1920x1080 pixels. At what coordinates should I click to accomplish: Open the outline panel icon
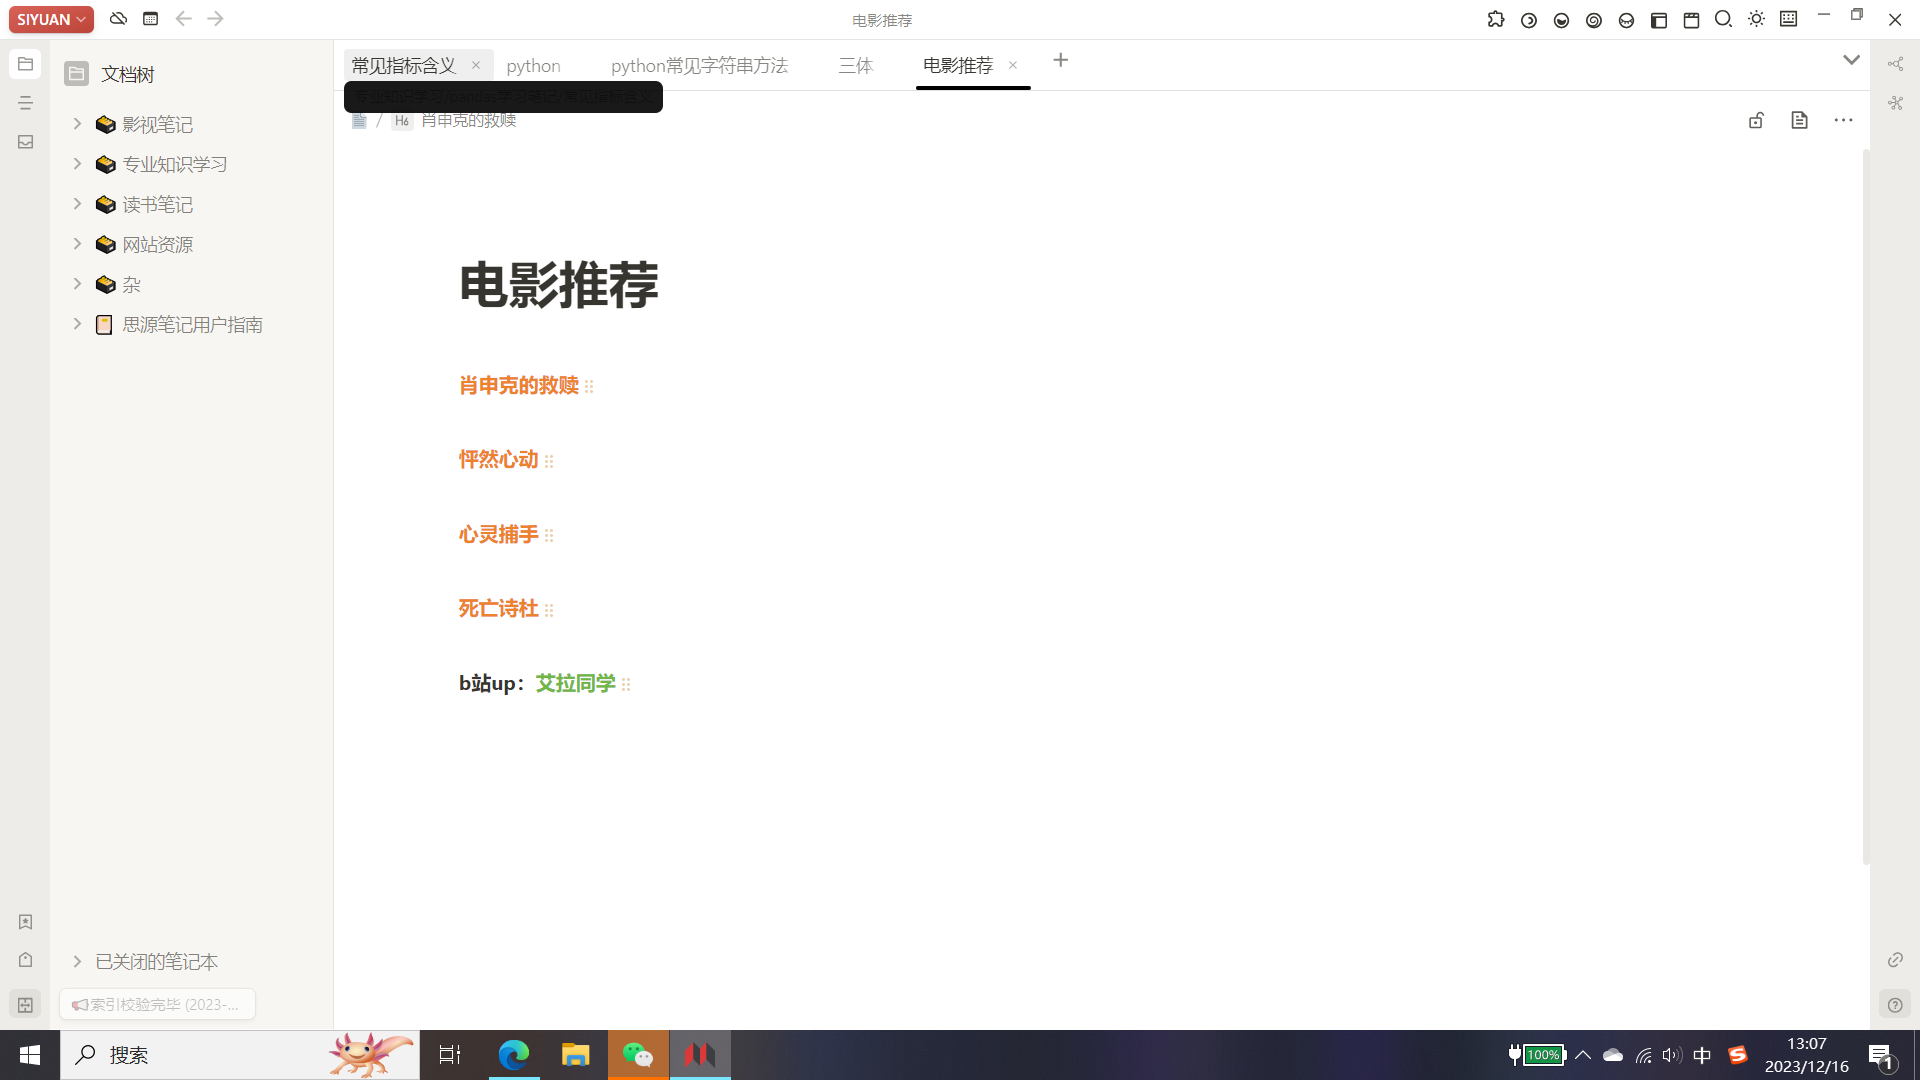[x=25, y=103]
